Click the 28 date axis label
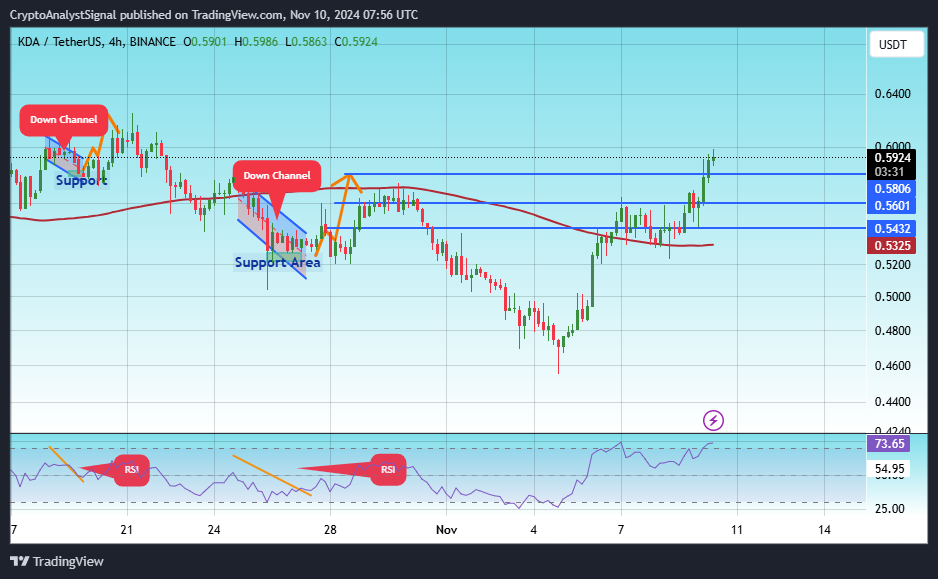This screenshot has width=938, height=579. pos(330,530)
